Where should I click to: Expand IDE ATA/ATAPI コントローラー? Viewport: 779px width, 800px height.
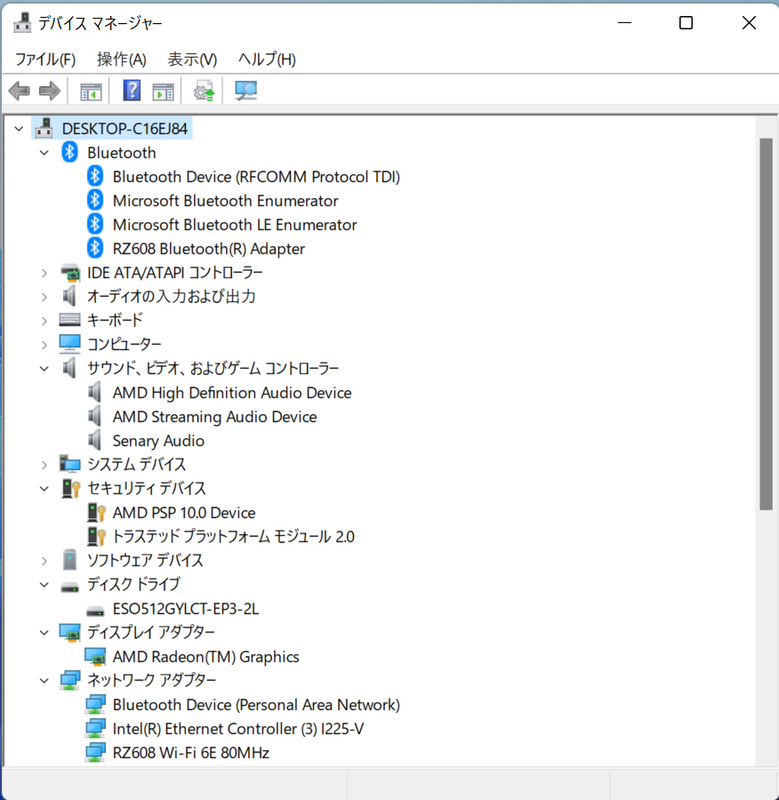44,273
